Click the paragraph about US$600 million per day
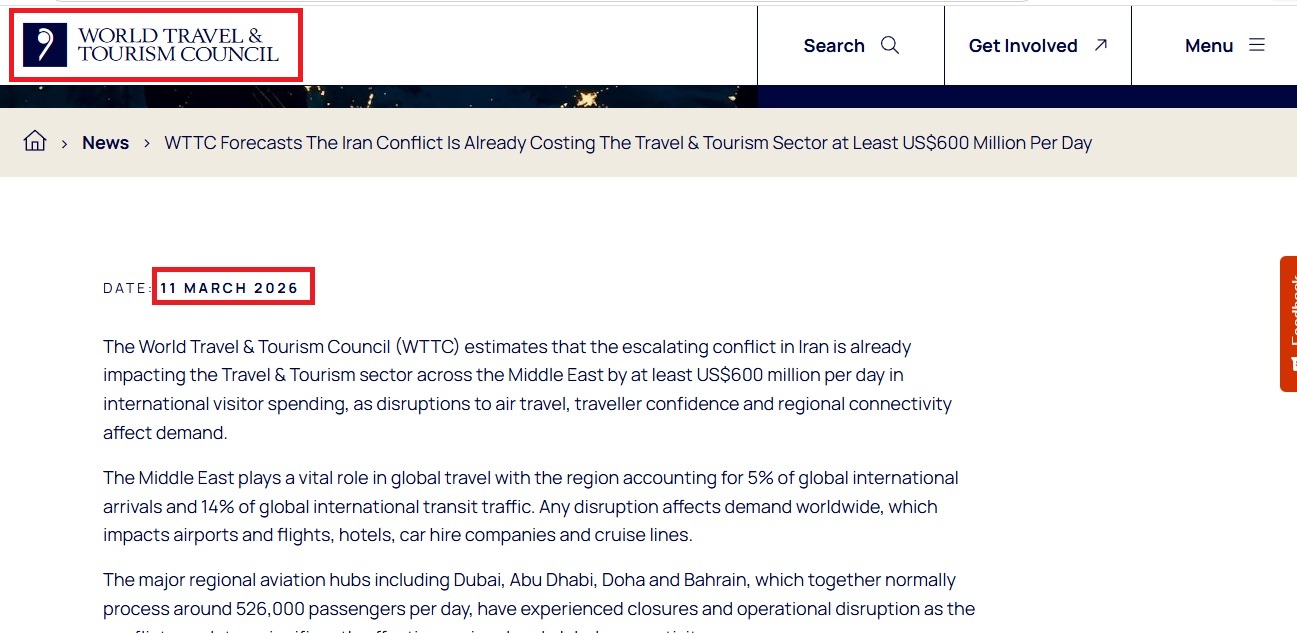Screen dimensions: 1297x633 (x=528, y=390)
